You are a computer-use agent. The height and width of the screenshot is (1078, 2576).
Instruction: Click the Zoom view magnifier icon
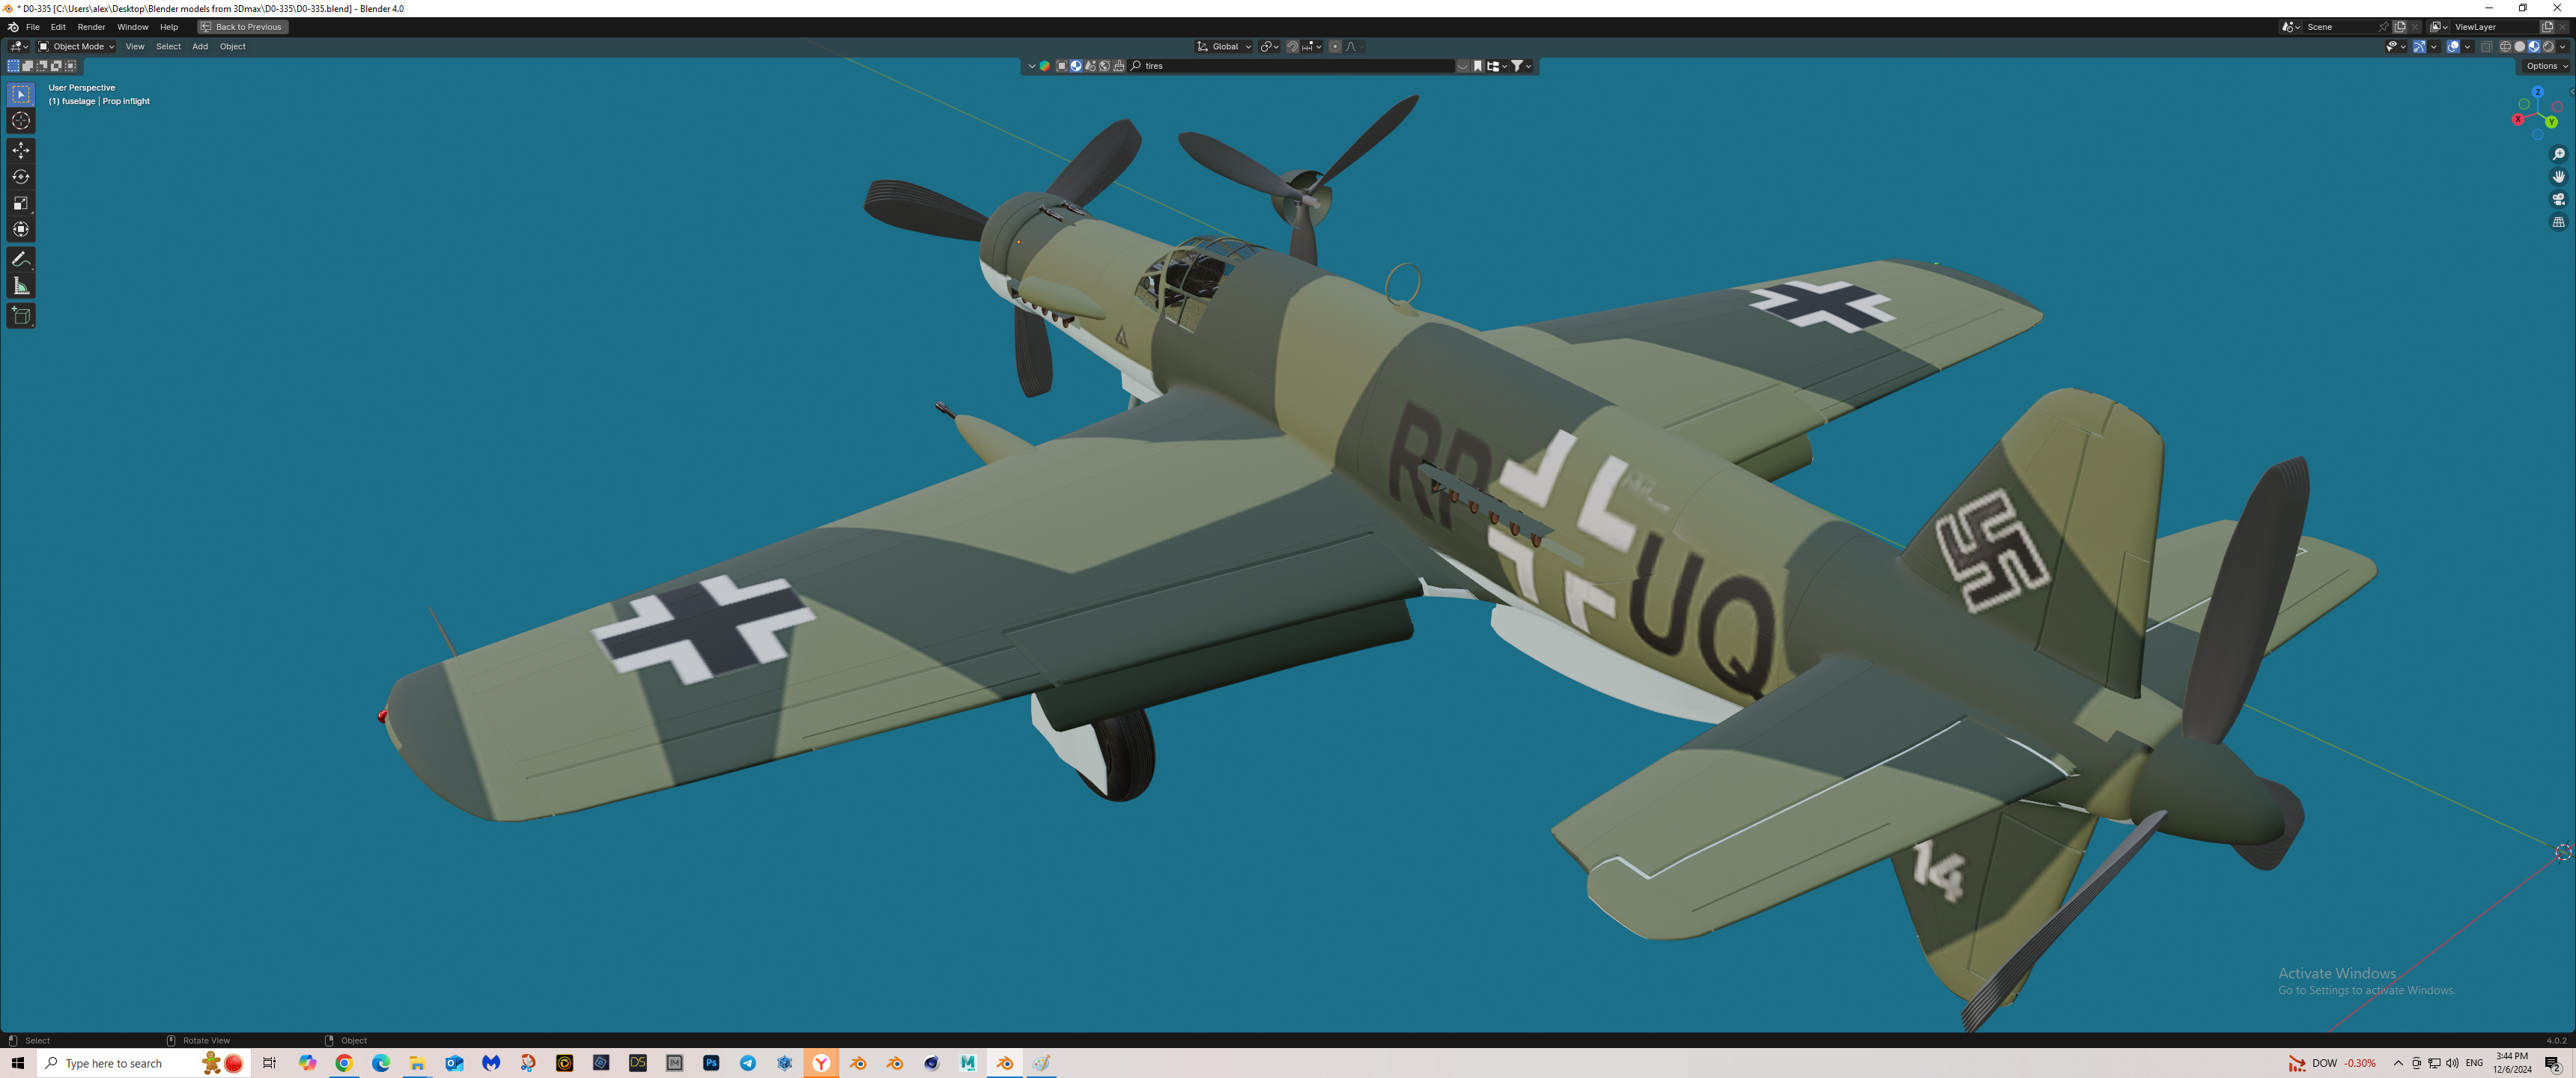[2559, 153]
